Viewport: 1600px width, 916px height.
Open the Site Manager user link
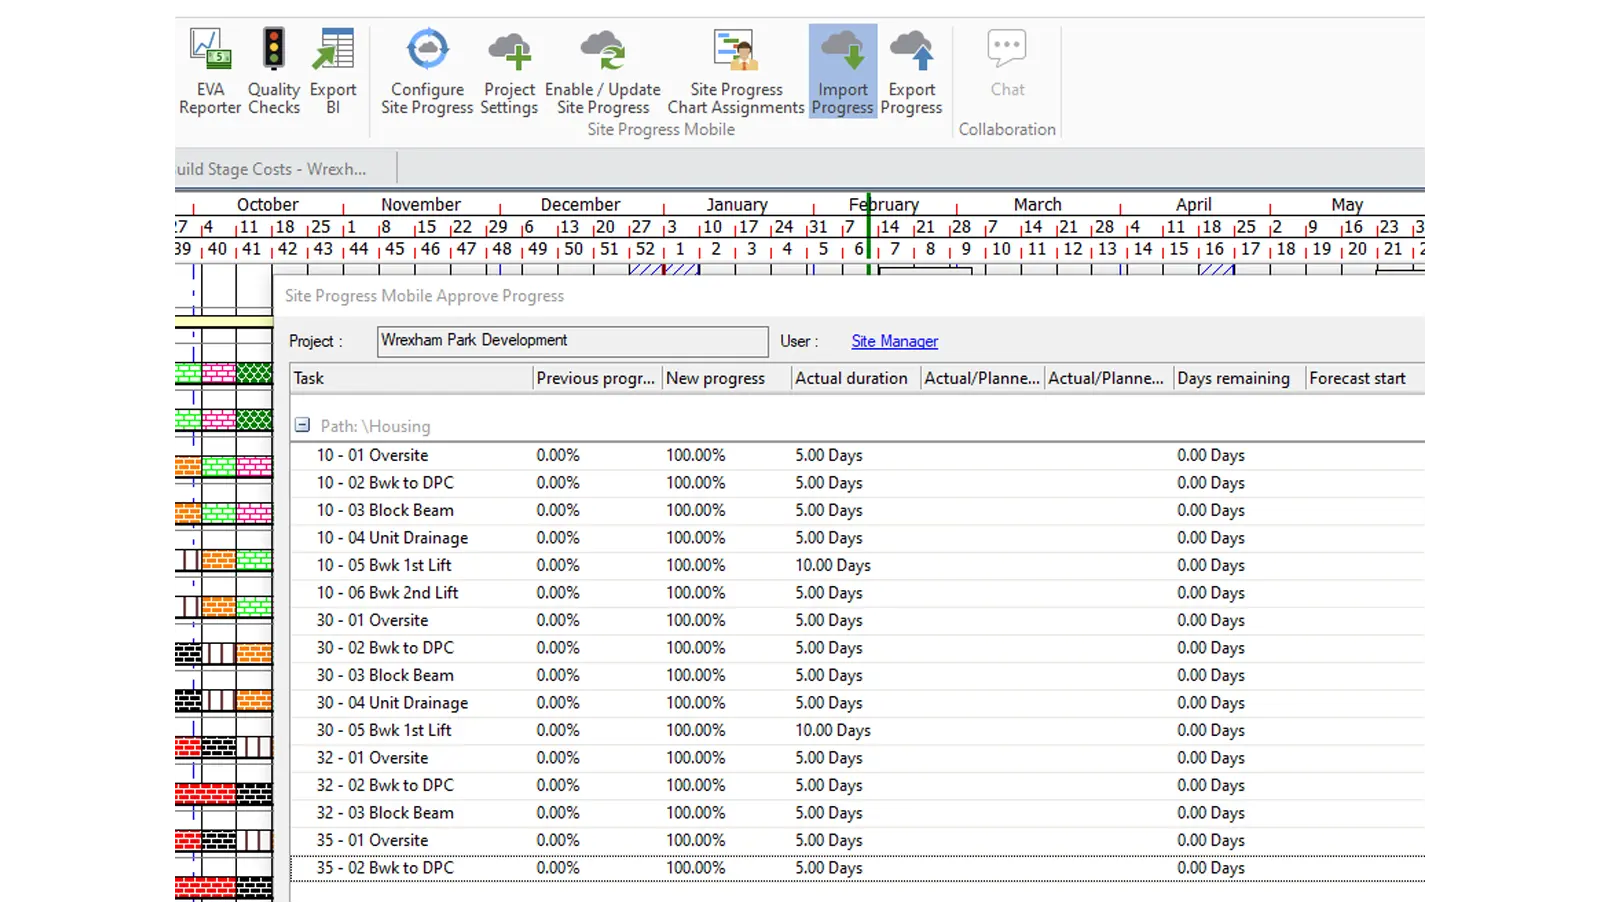894,342
